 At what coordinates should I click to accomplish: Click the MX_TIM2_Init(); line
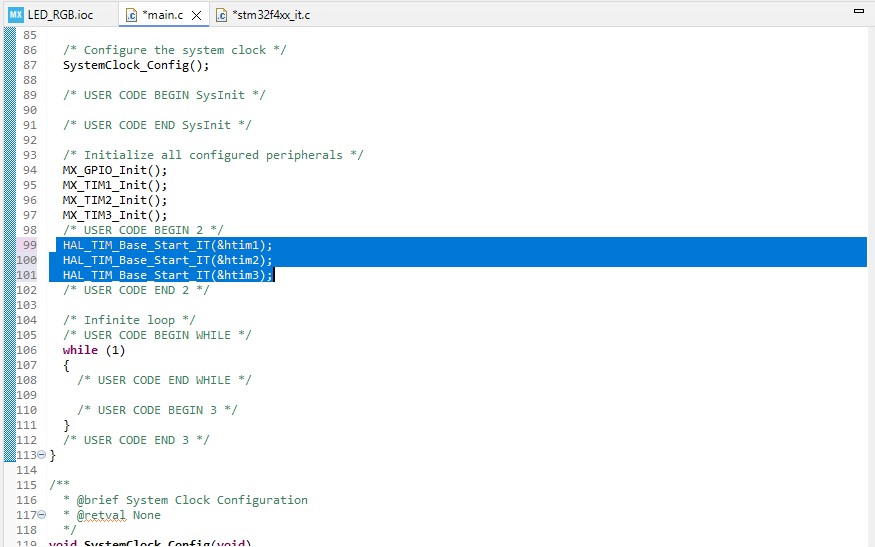click(114, 200)
